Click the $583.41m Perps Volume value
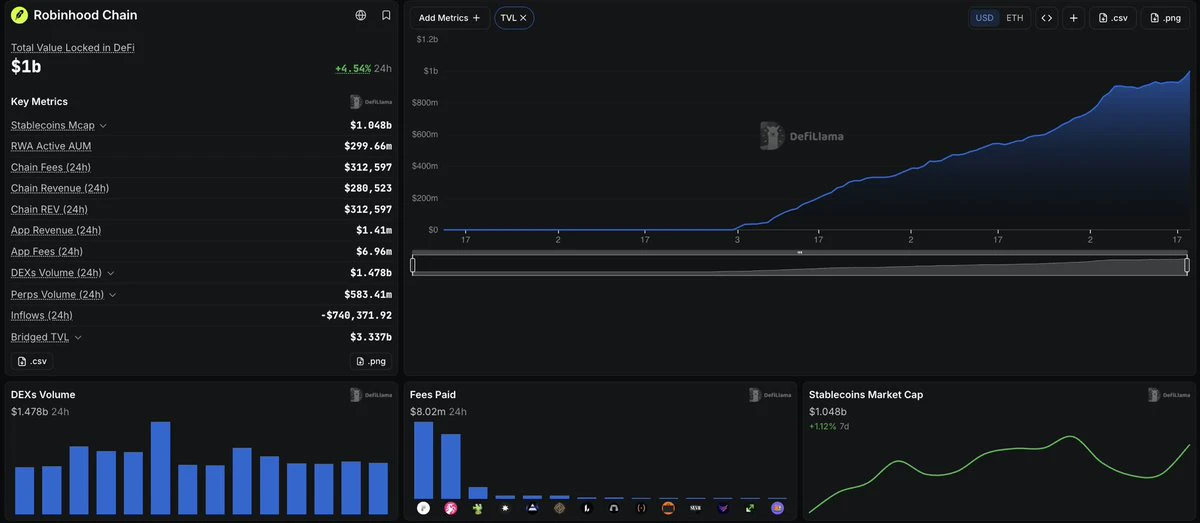Viewport: 1200px width, 523px height. tap(368, 295)
